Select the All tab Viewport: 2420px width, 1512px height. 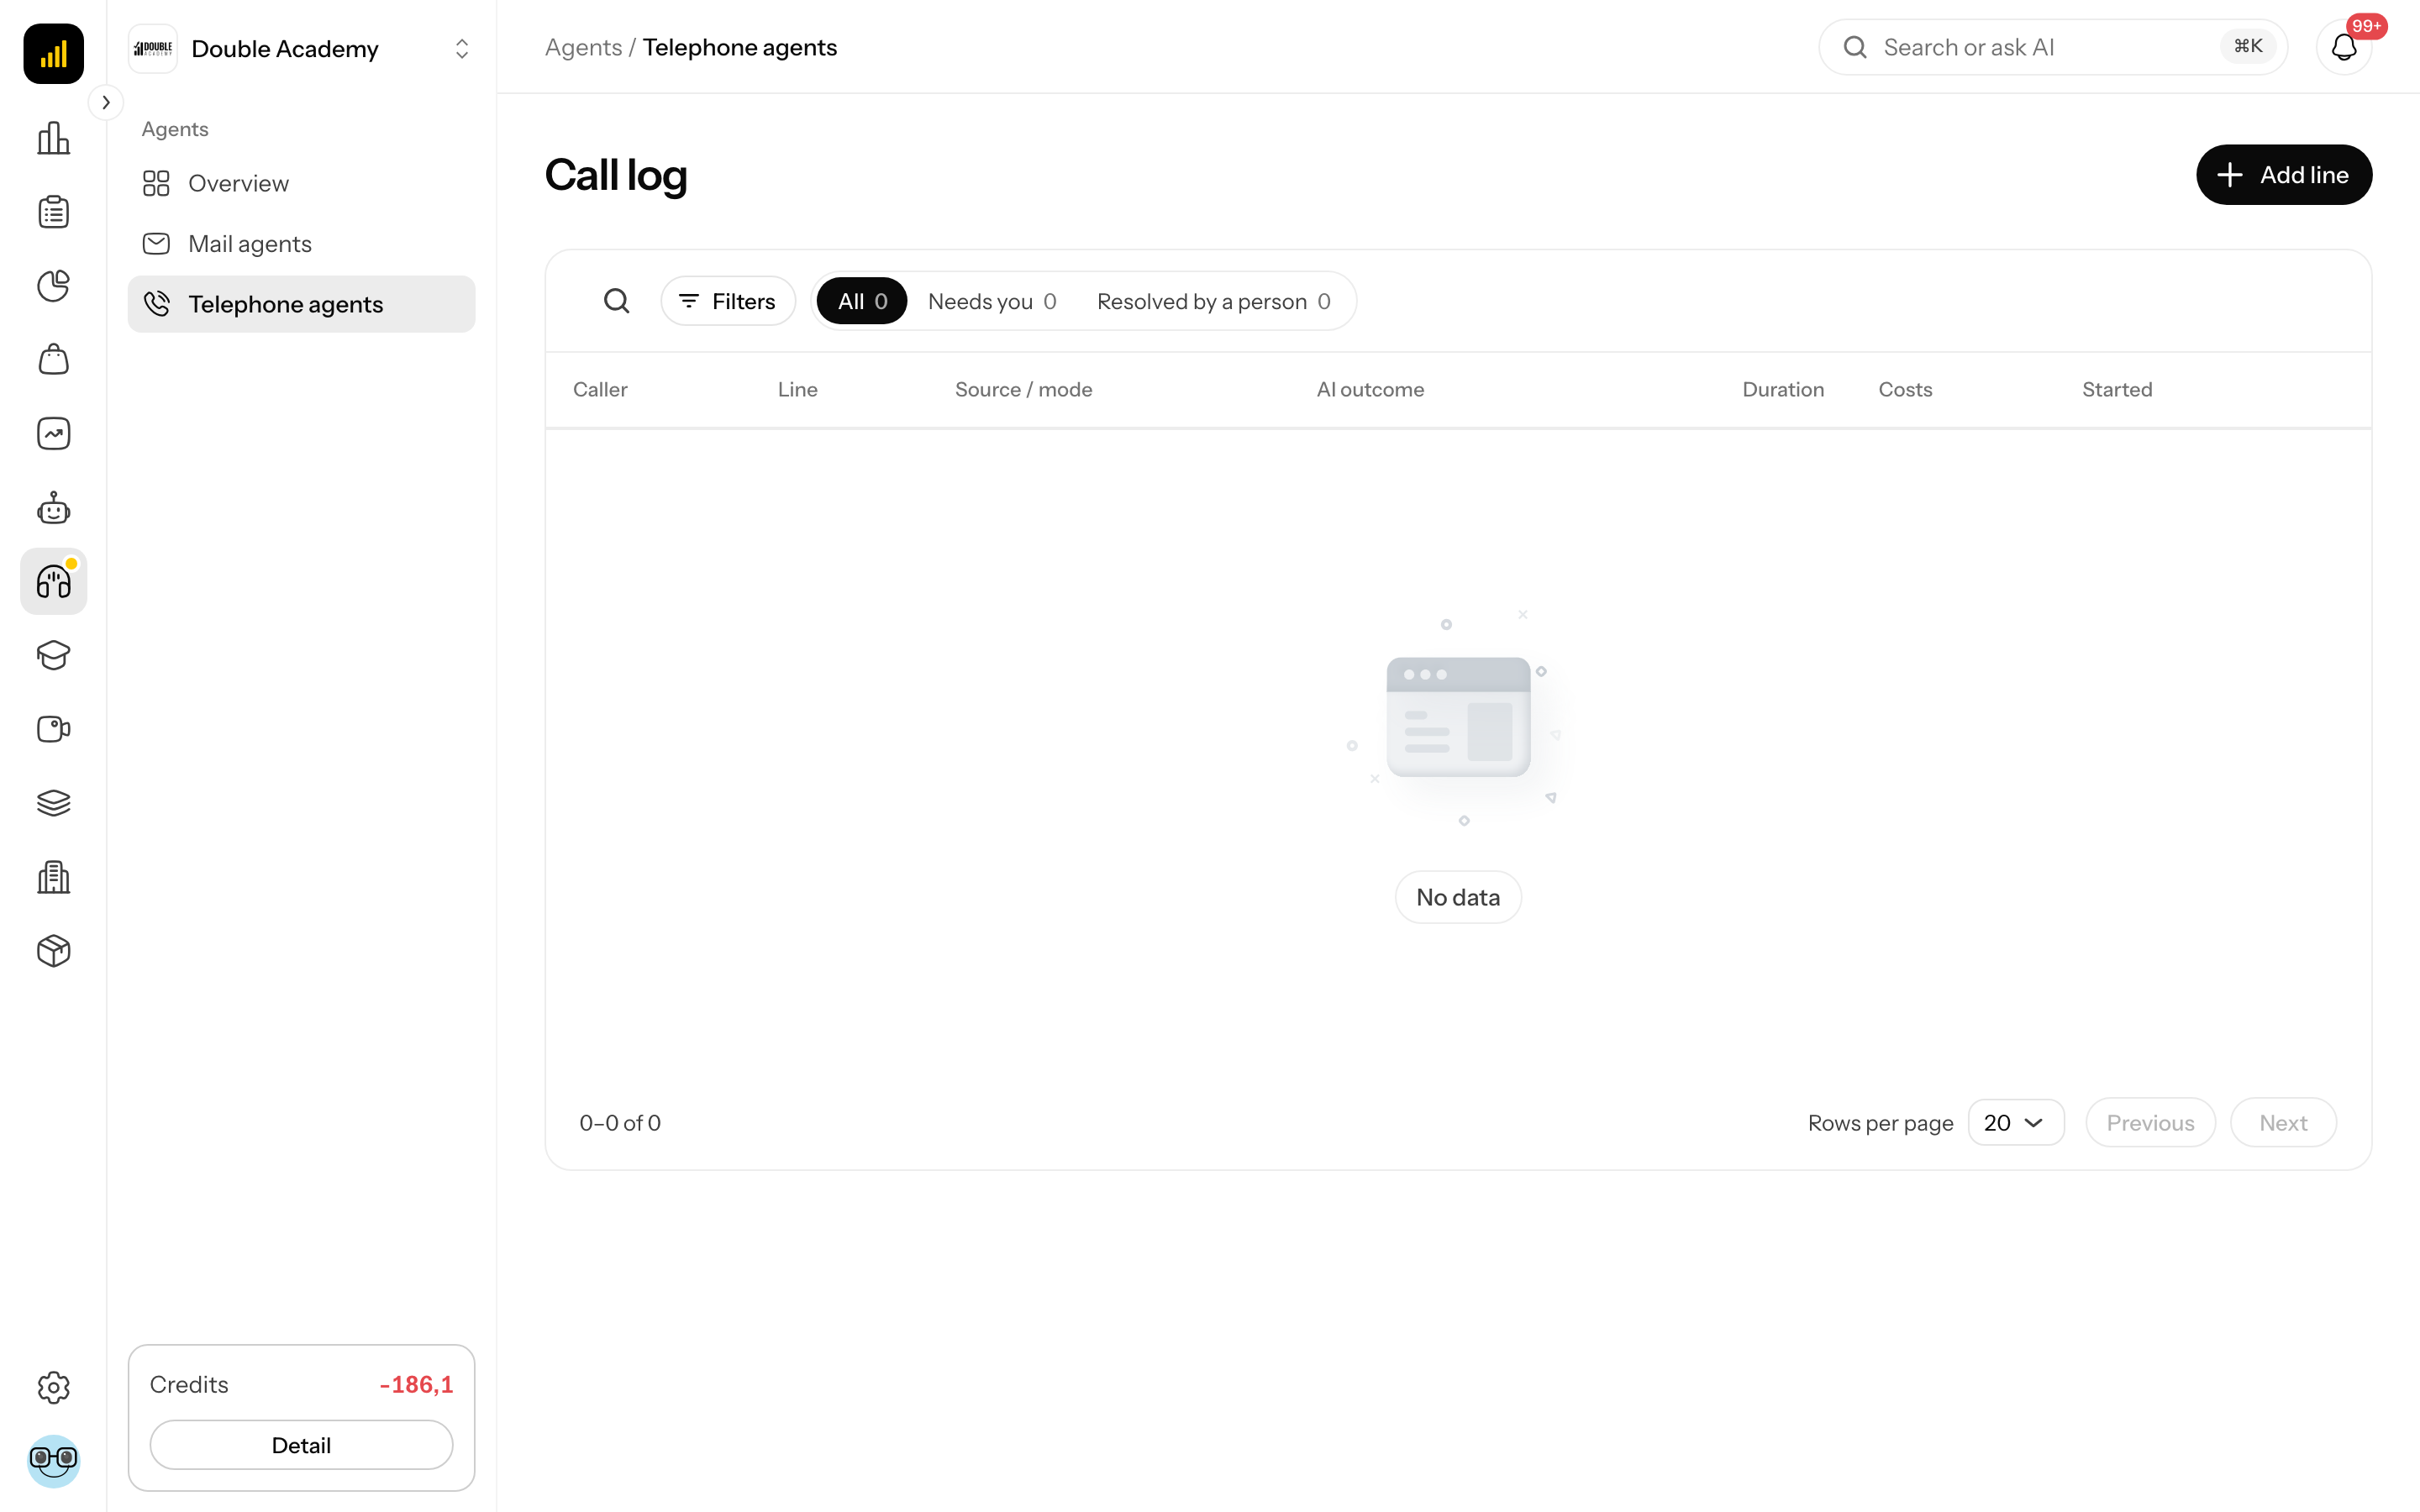pyautogui.click(x=862, y=301)
